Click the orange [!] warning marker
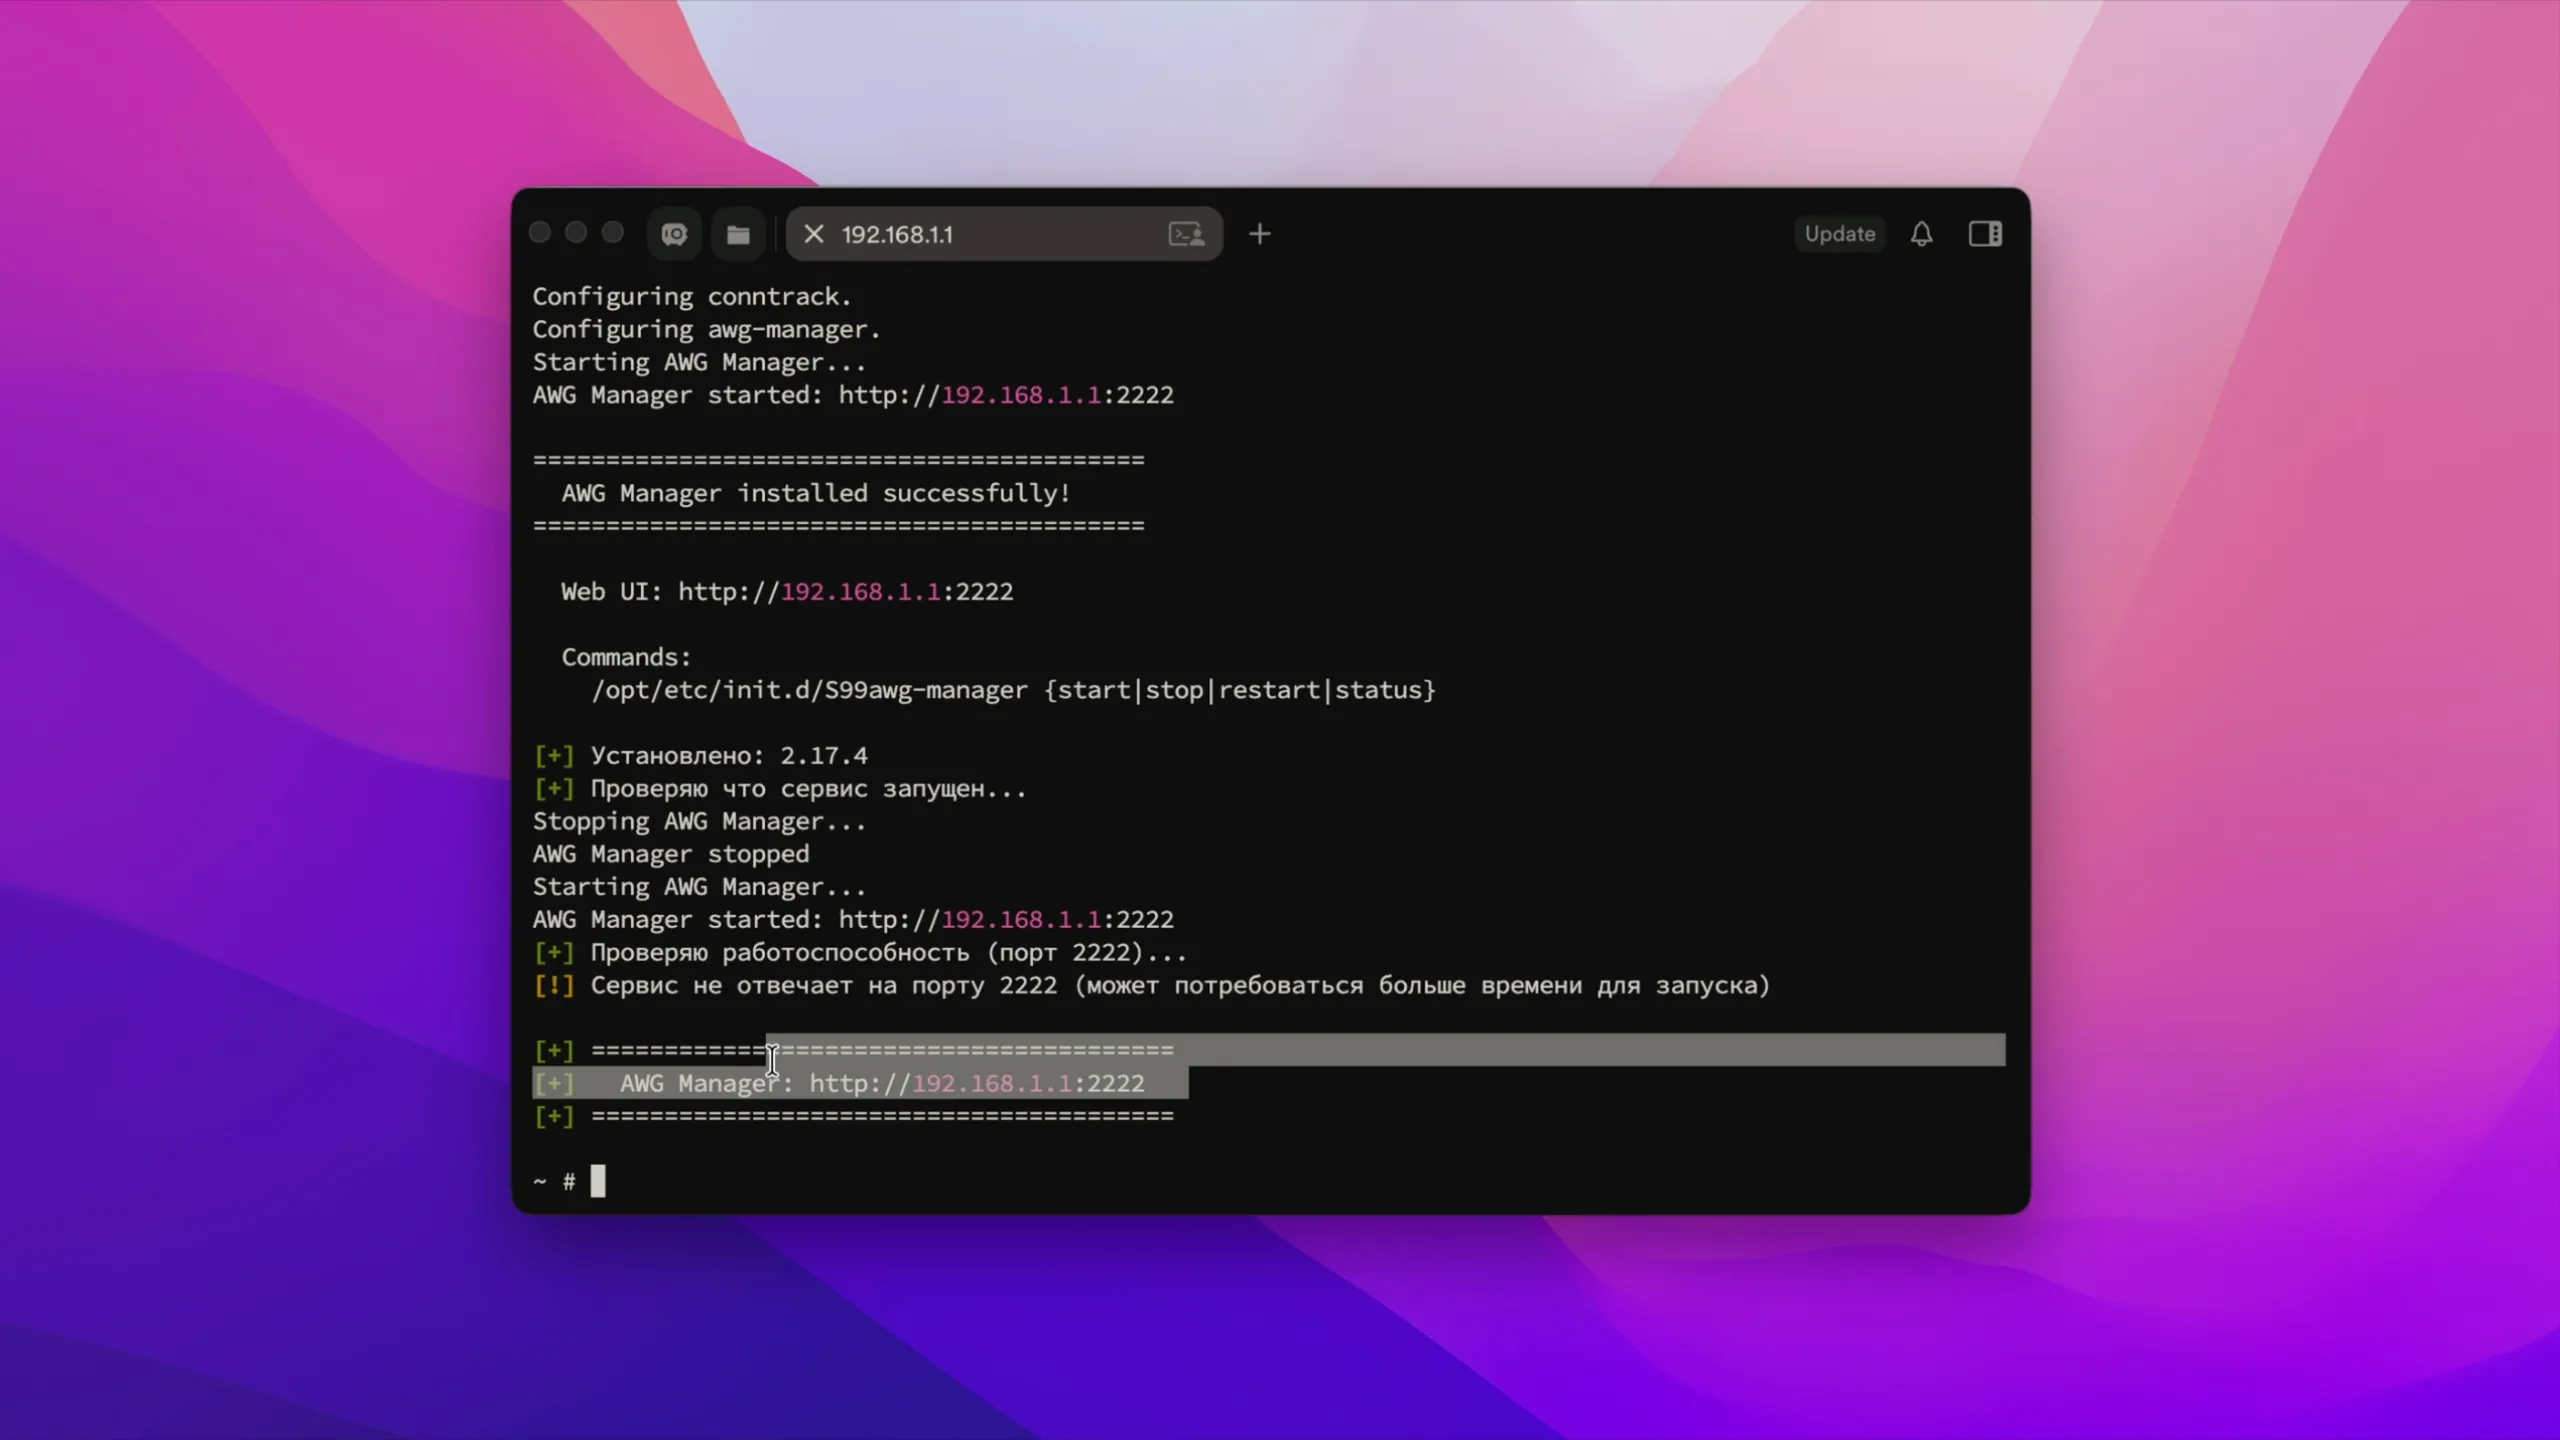The height and width of the screenshot is (1440, 2560). 554,985
